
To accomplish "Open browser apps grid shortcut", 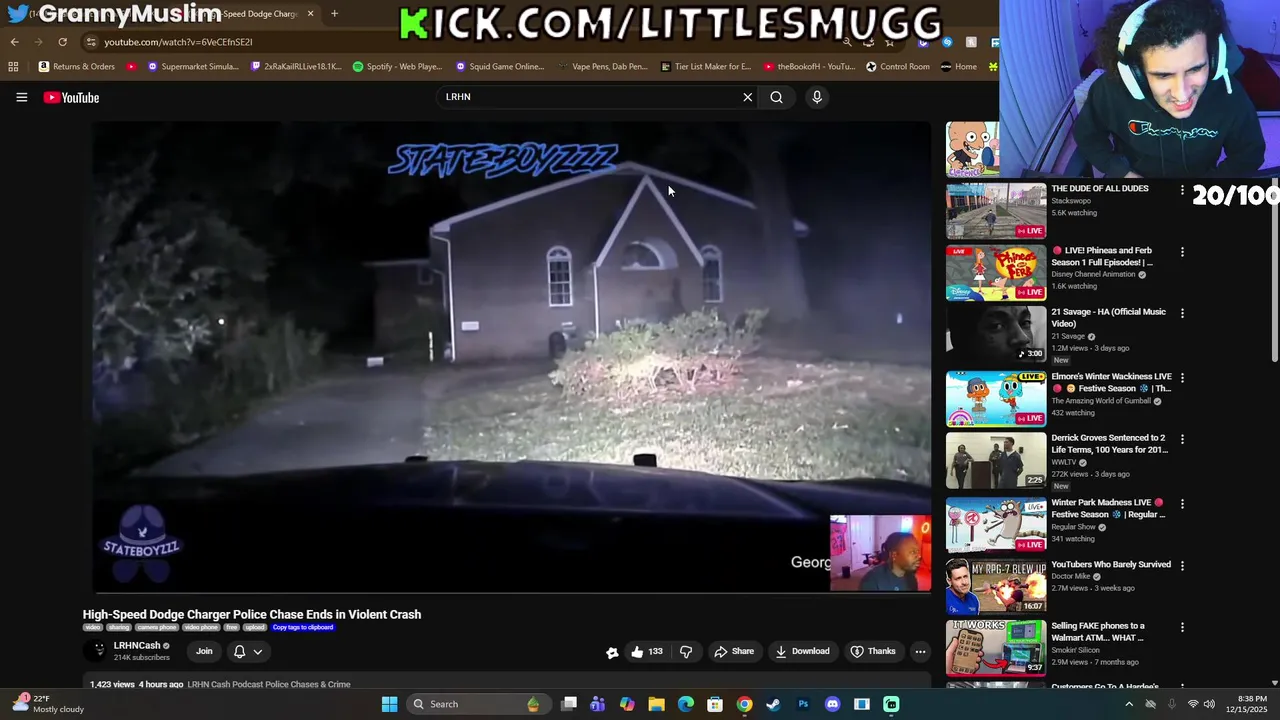I will pos(13,67).
